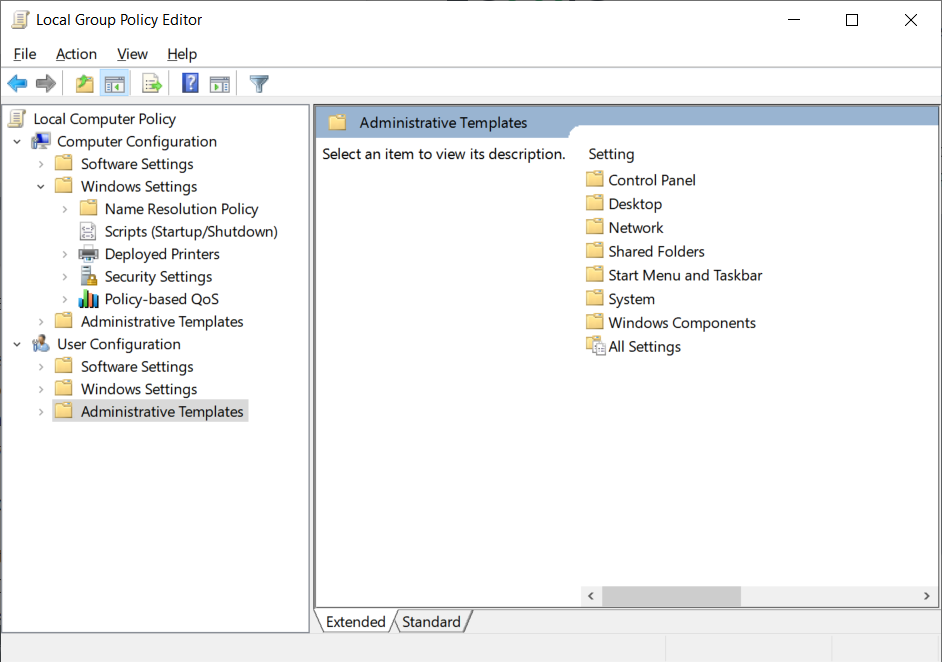Image resolution: width=942 pixels, height=662 pixels.
Task: Expand the Security Settings node
Action: point(65,277)
